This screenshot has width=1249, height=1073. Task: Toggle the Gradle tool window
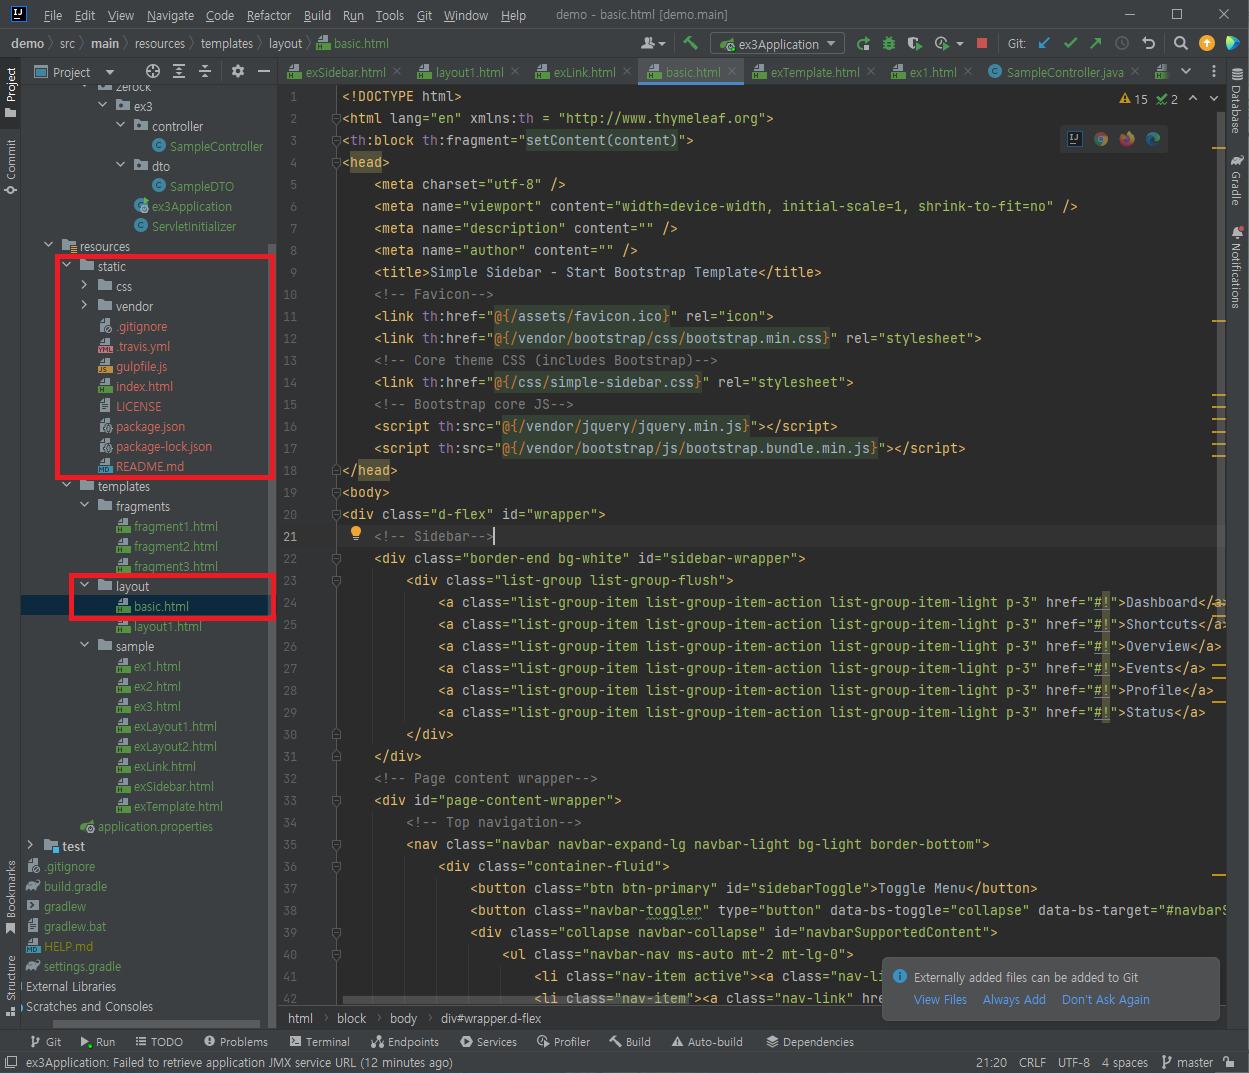1237,180
